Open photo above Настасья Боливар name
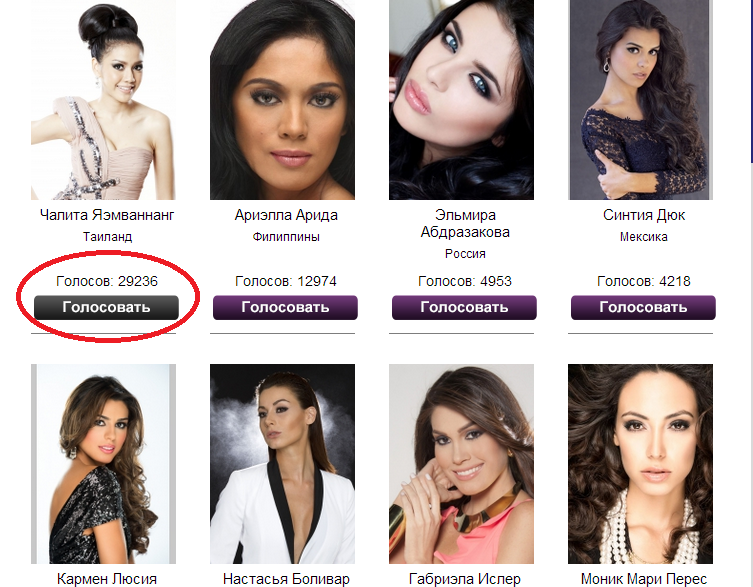Viewport: 753px width, 587px height. click(x=282, y=464)
